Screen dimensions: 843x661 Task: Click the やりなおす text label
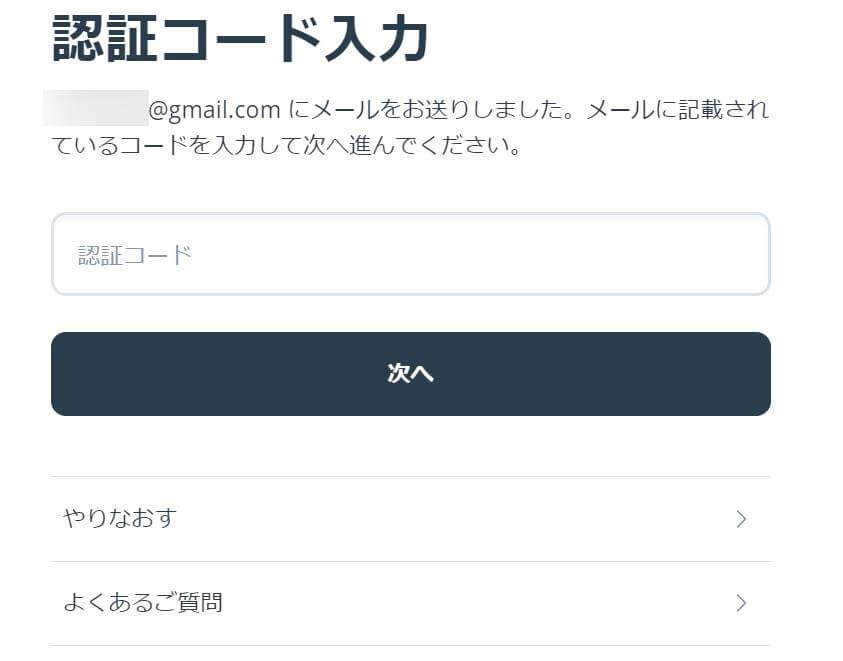click(x=120, y=519)
